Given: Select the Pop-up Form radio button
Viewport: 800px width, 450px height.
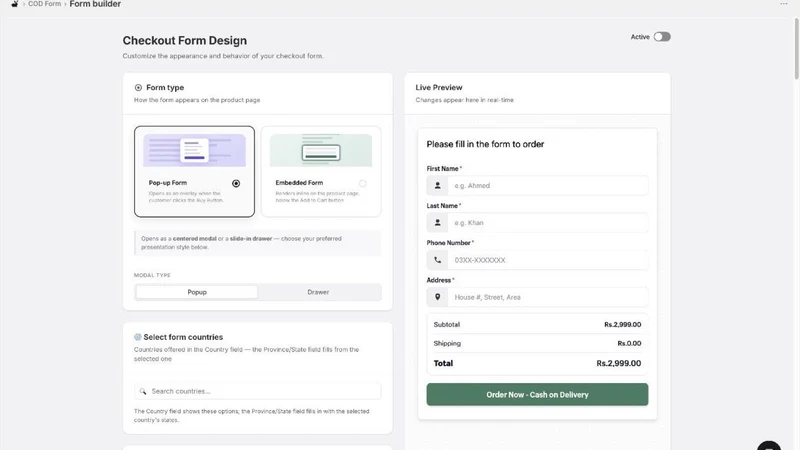Looking at the screenshot, I should 236,184.
